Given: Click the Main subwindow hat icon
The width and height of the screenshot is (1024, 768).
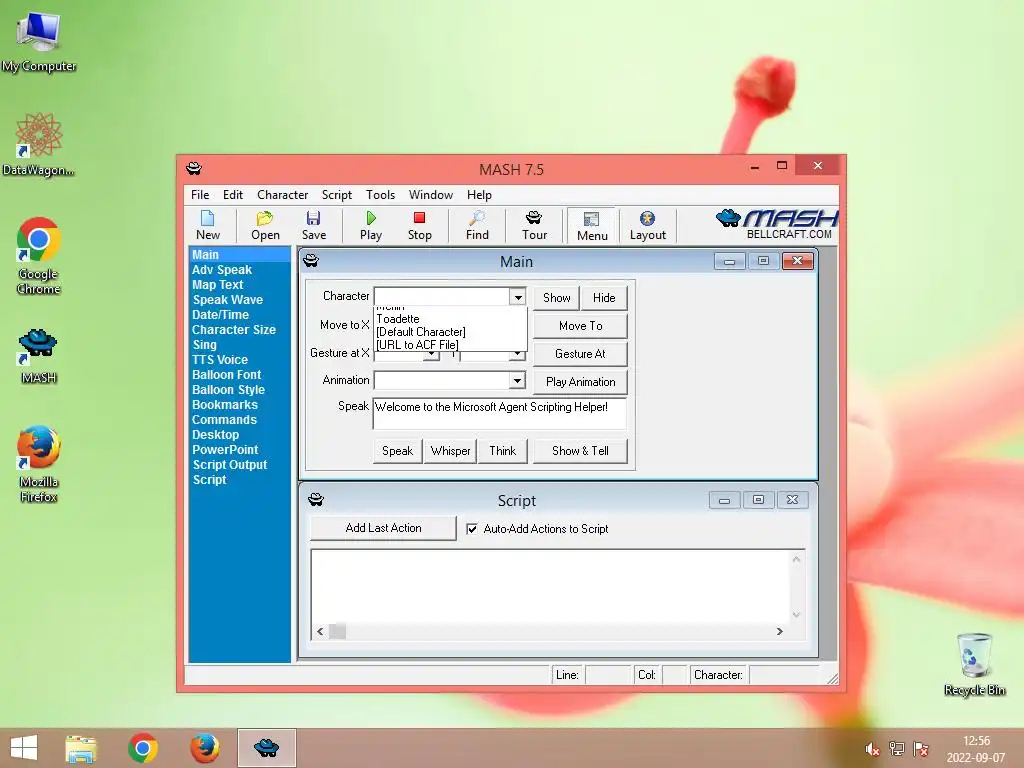Looking at the screenshot, I should [311, 261].
